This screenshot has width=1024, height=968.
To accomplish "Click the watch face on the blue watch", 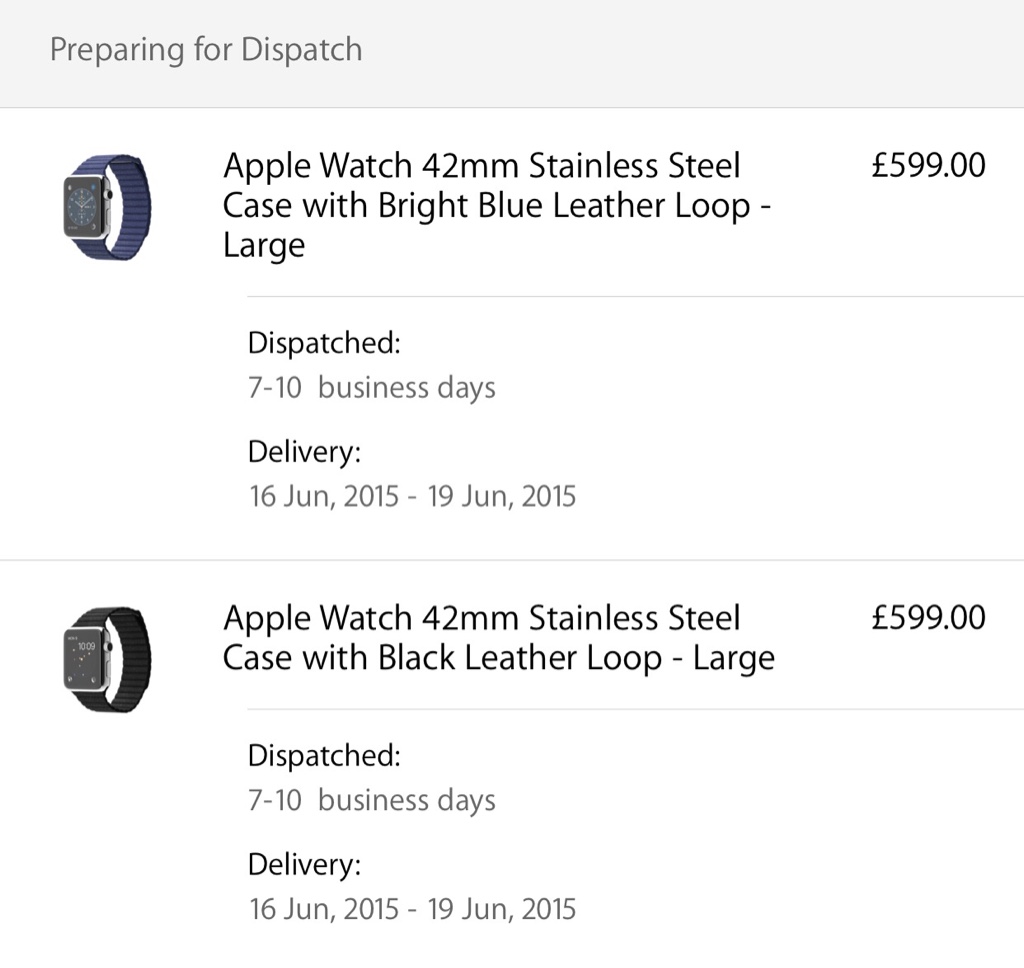I will coord(86,207).
